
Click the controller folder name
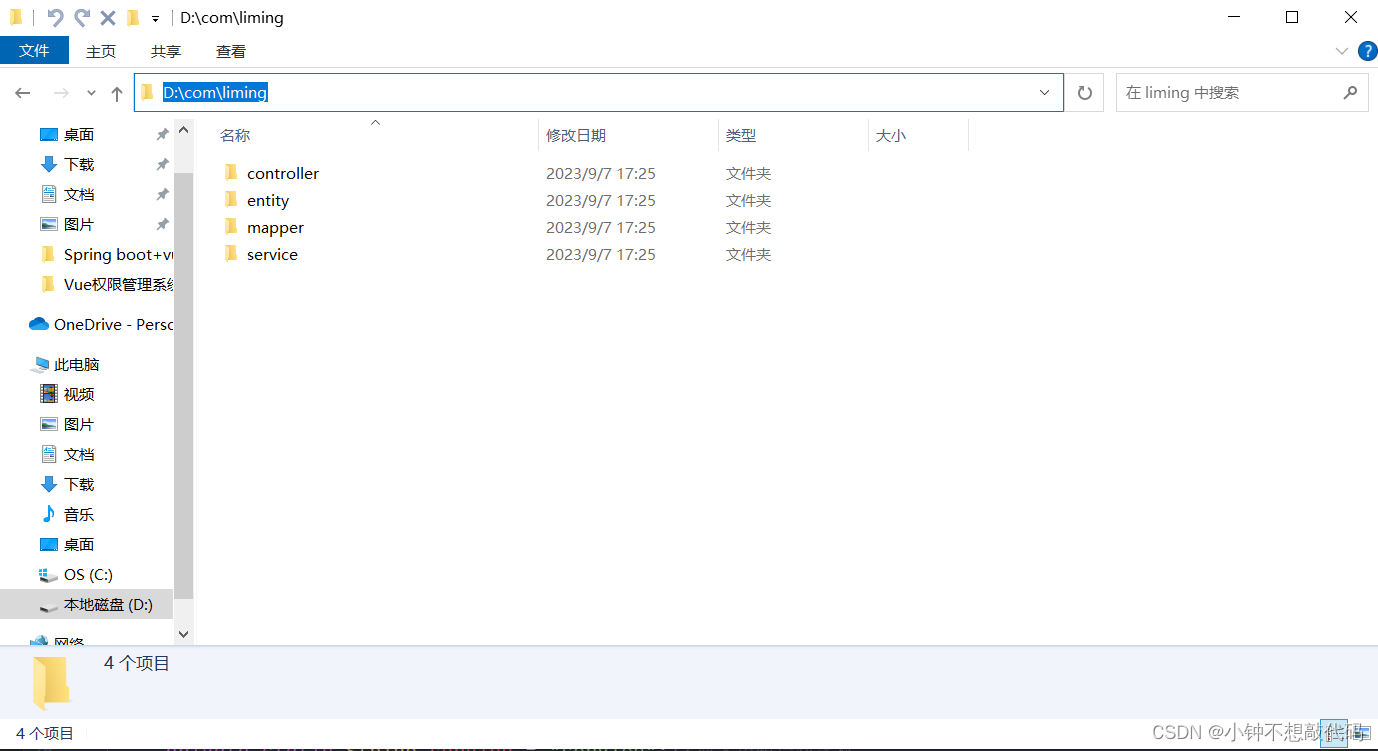pyautogui.click(x=283, y=173)
